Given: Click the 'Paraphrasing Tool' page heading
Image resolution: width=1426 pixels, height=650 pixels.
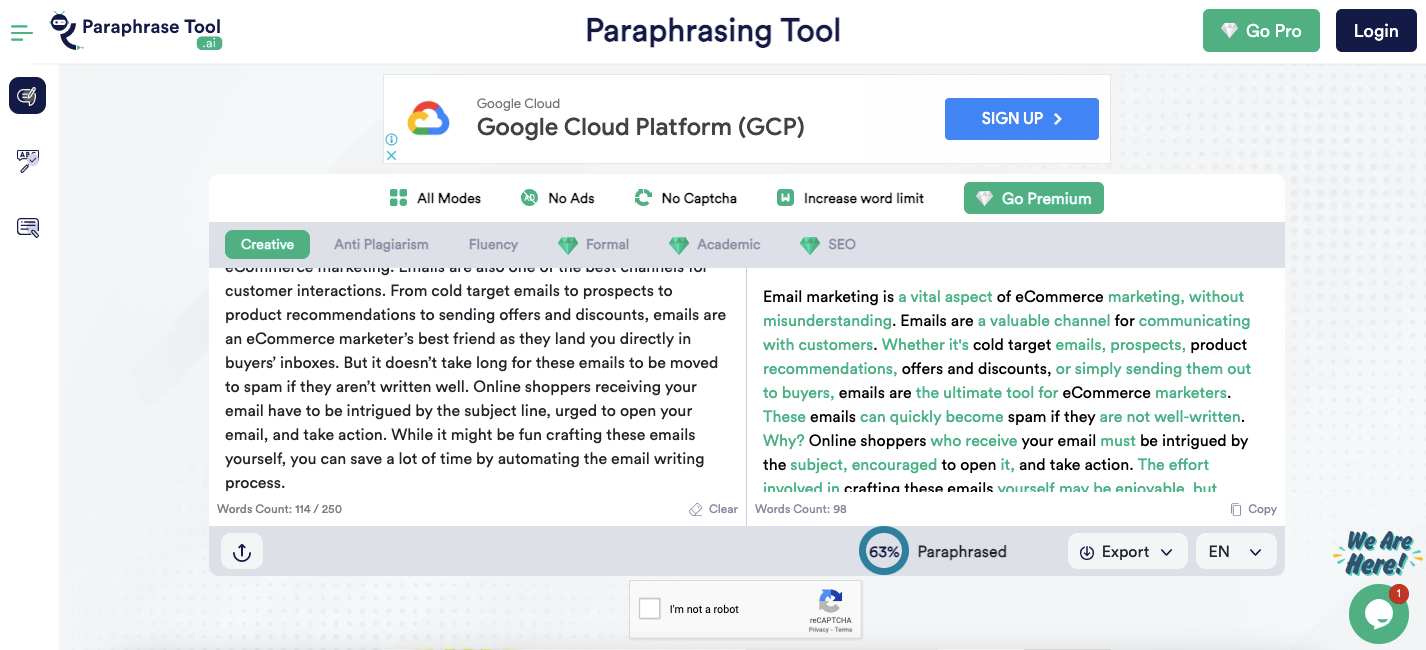Looking at the screenshot, I should pos(713,30).
